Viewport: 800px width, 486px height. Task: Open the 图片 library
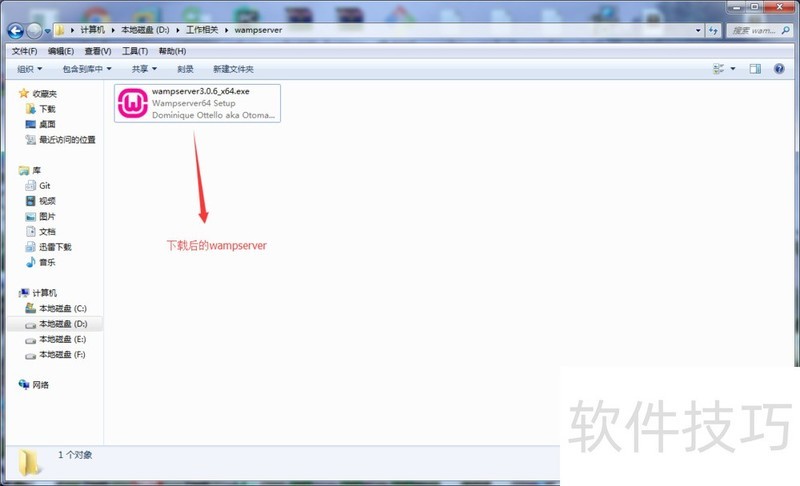(x=40, y=216)
